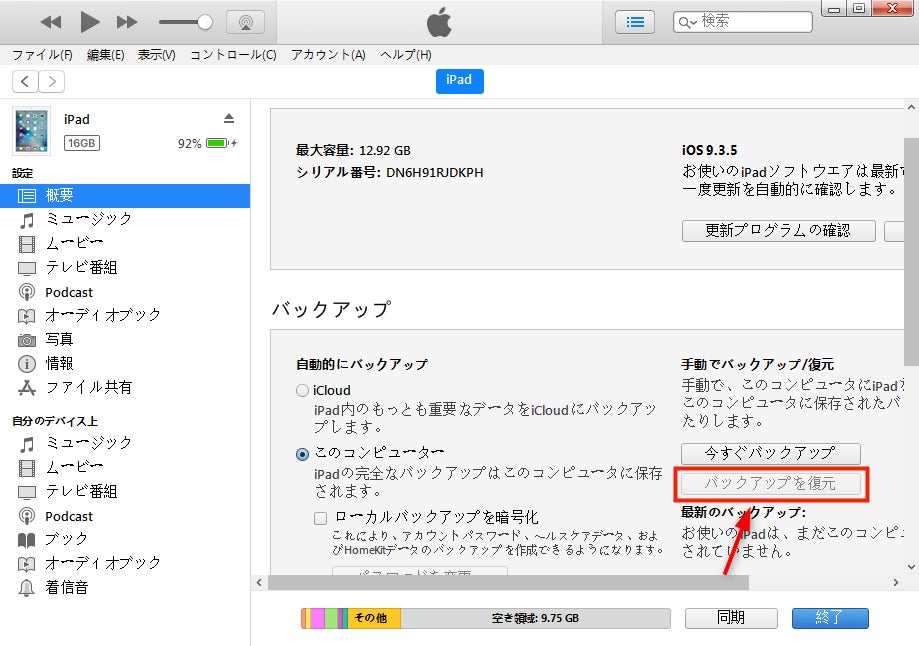This screenshot has width=919, height=646.
Task: Click the book icon next to ブック
Action: click(x=26, y=540)
